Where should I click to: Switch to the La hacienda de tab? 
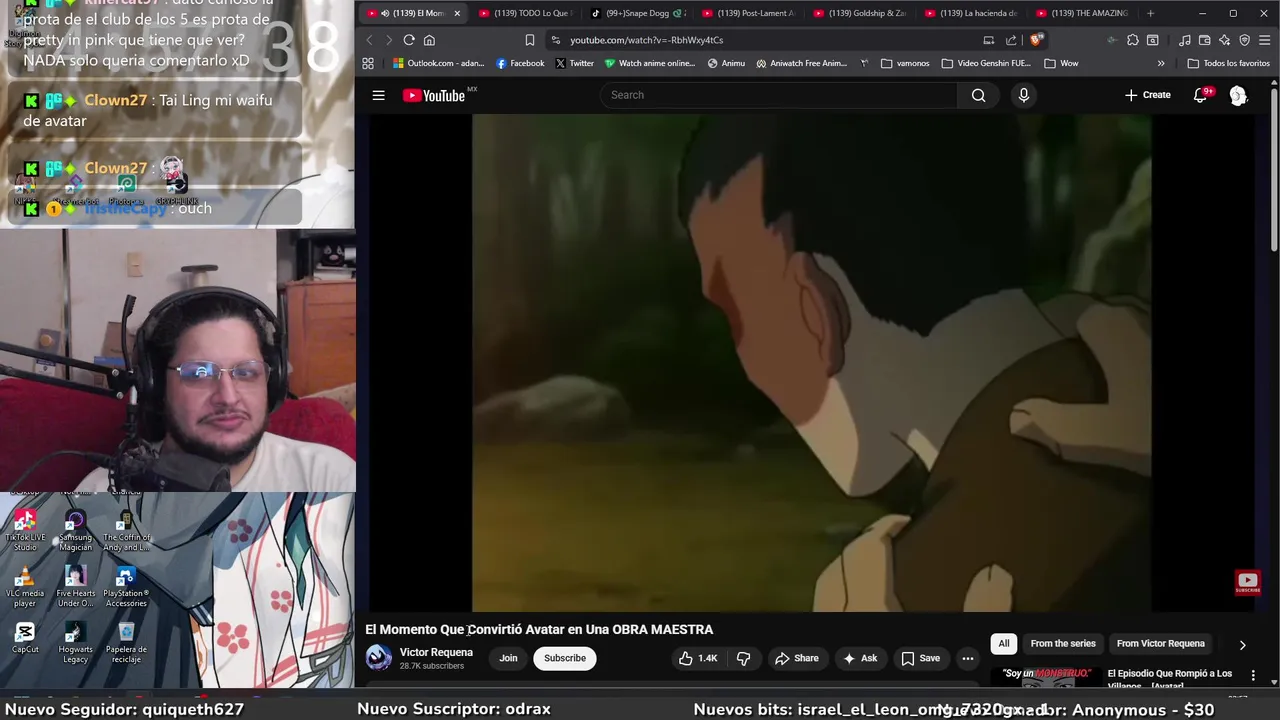coord(970,13)
